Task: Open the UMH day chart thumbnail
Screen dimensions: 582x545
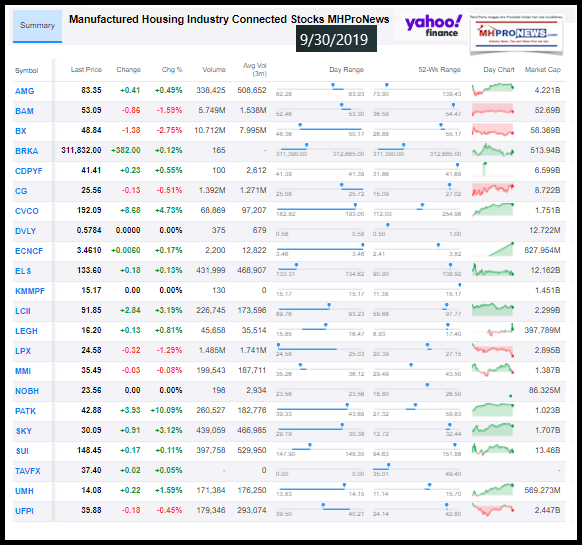Action: tap(493, 490)
